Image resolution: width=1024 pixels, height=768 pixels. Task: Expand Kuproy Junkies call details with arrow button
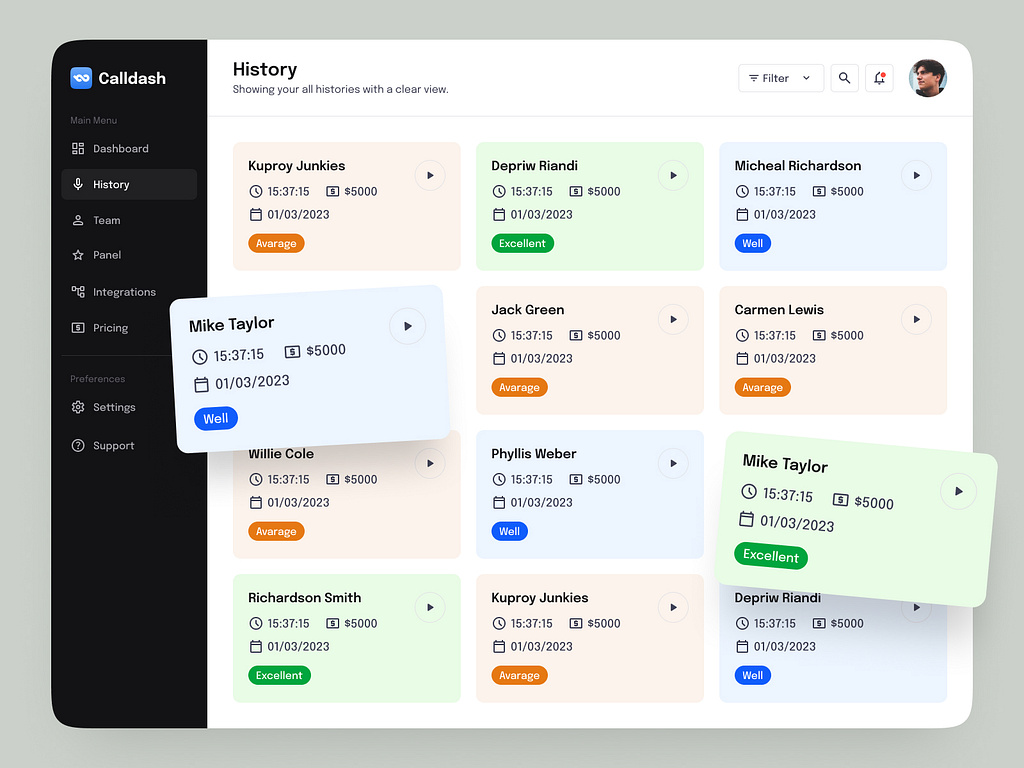coord(430,175)
